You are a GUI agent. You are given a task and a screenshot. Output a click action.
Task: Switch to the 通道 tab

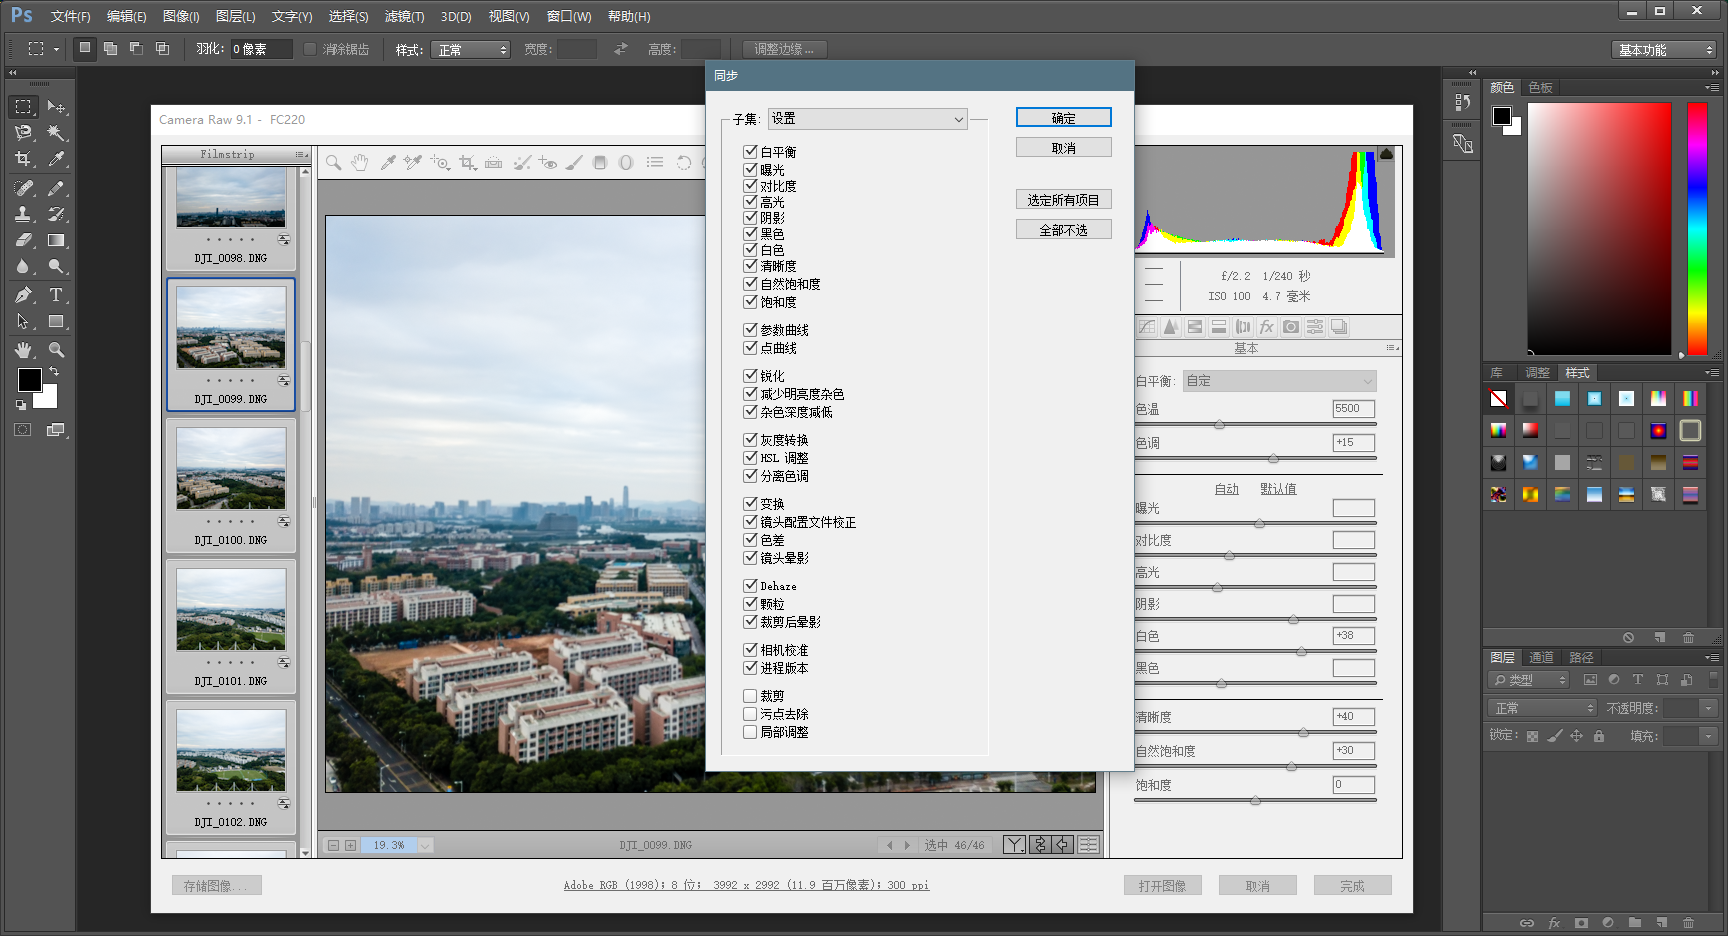coord(1541,657)
